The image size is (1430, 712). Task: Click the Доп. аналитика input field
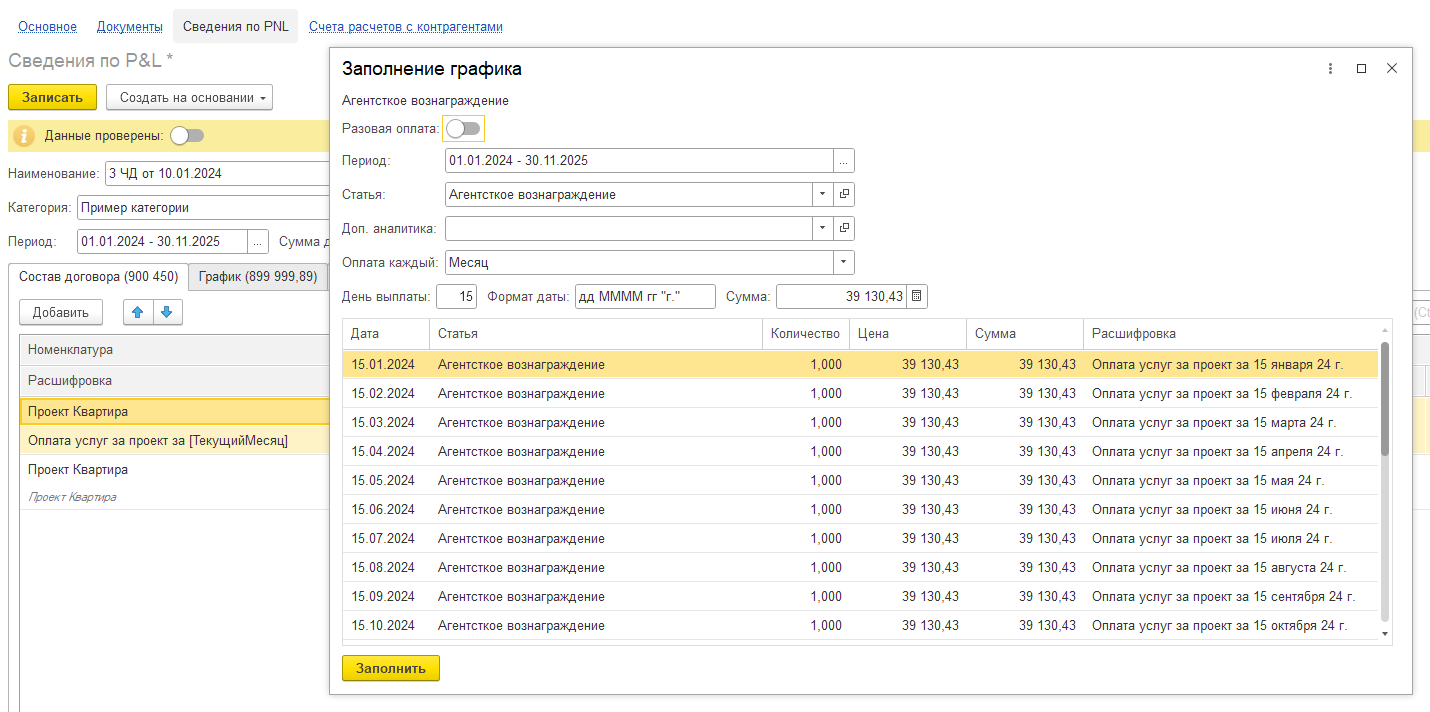tap(628, 229)
